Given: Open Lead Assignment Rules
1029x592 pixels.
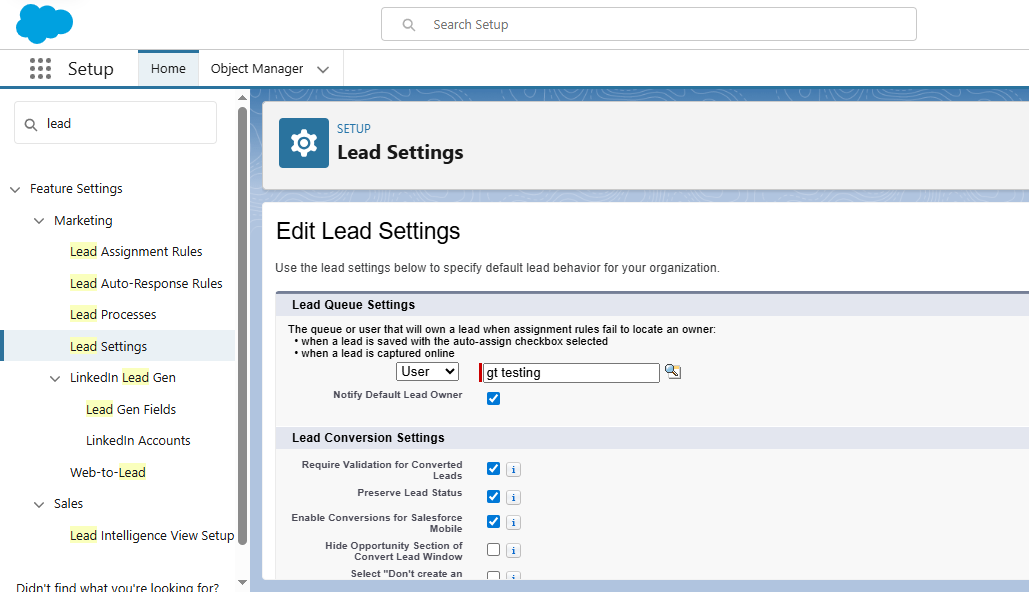Looking at the screenshot, I should tap(136, 251).
